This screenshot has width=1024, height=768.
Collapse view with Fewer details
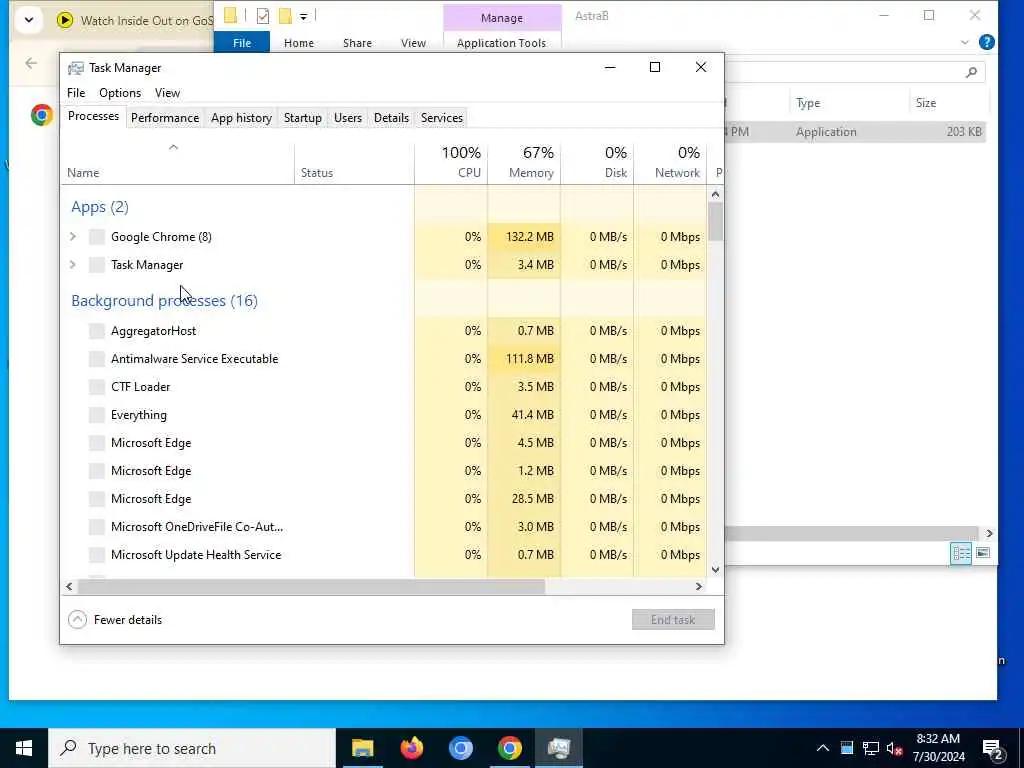point(115,620)
